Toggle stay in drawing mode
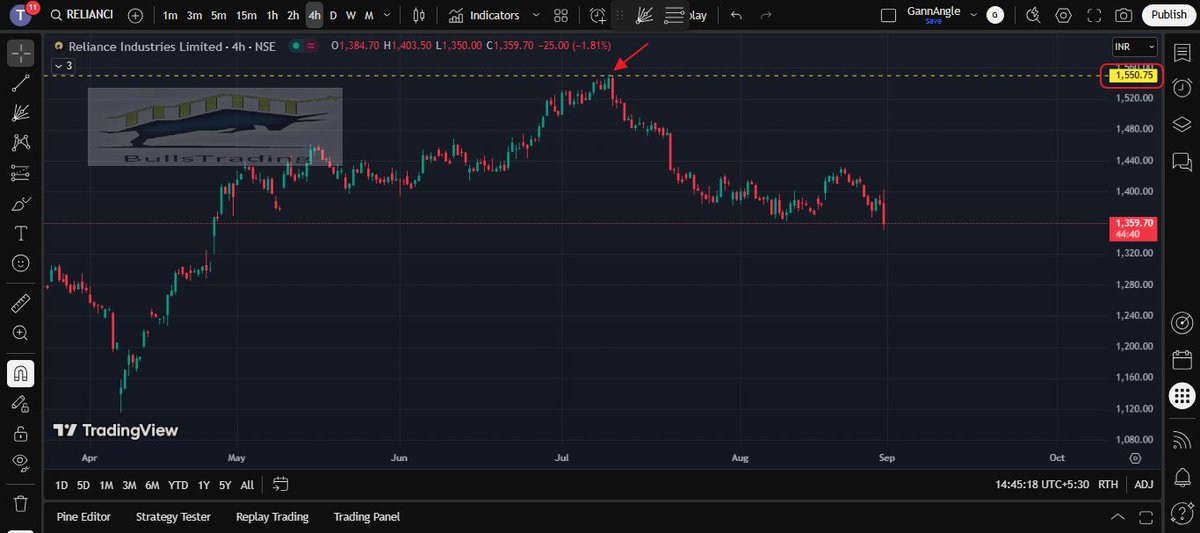This screenshot has width=1200, height=533. pos(20,403)
